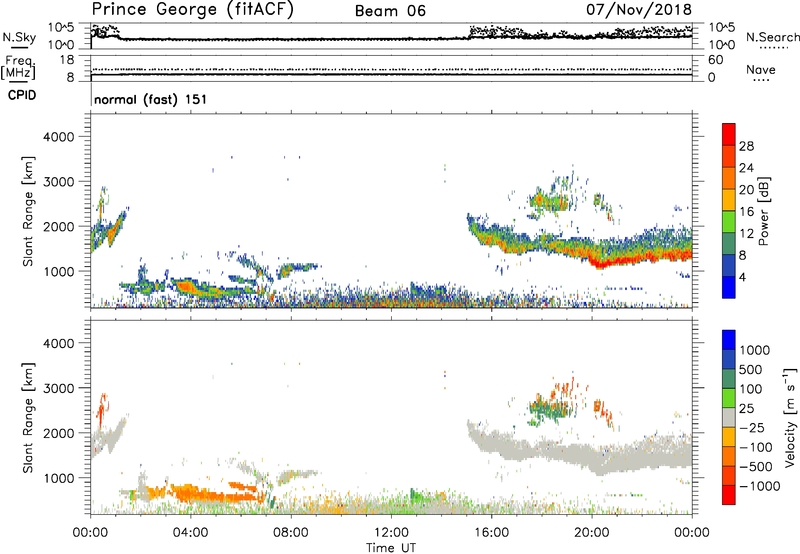Click the gray segment of Velocity colorbar
Viewport: 800px width, 554px height.
(x=729, y=417)
